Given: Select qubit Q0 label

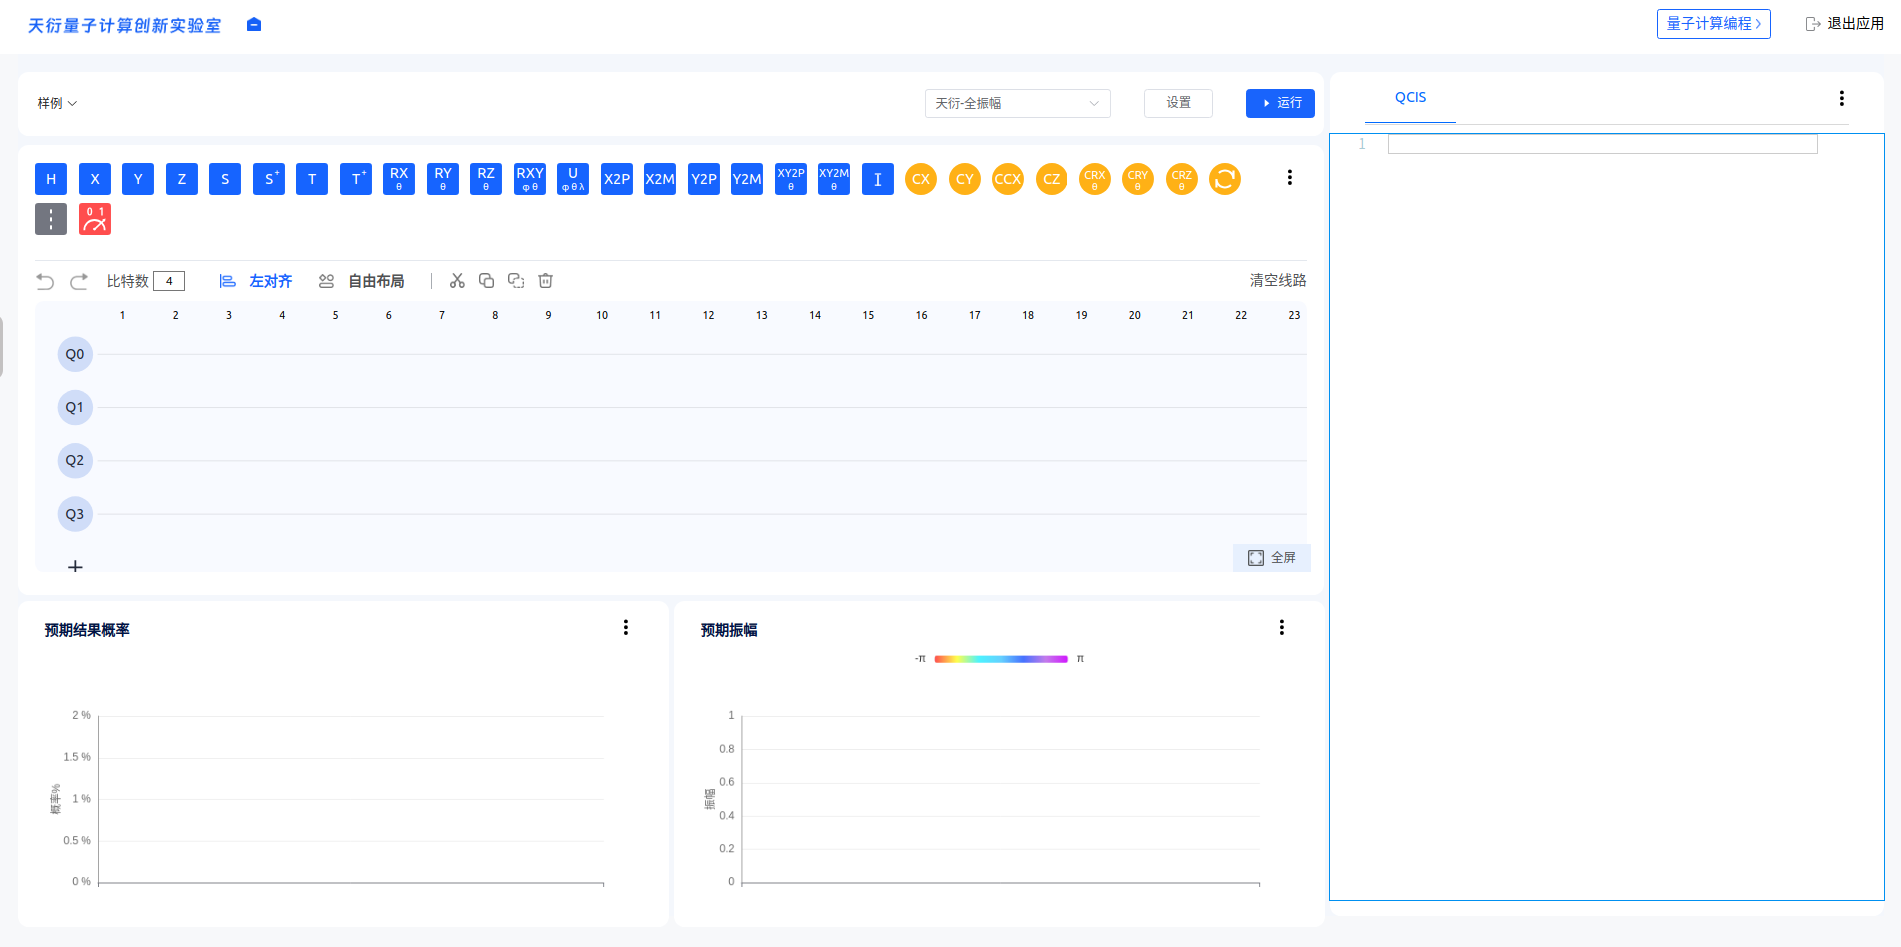Looking at the screenshot, I should pos(75,354).
